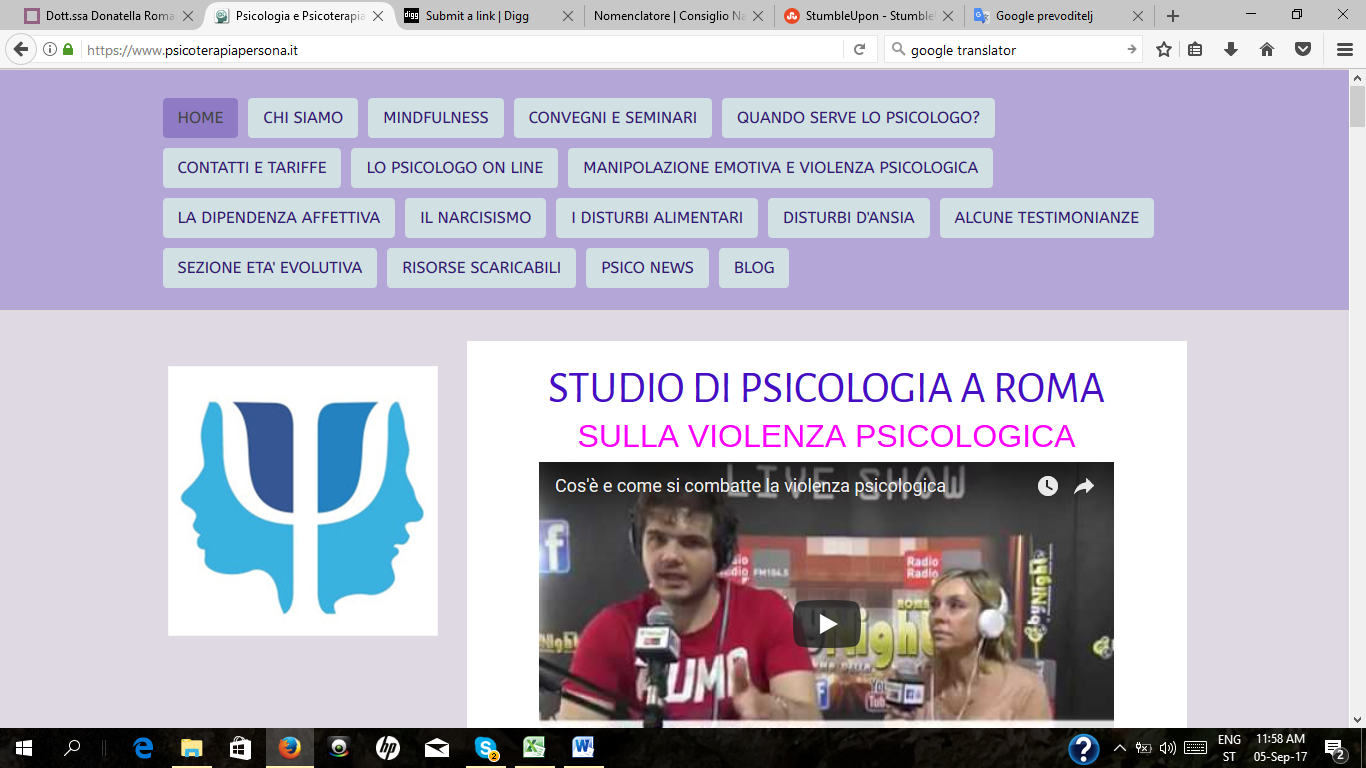Open Microsoft Word from the taskbar

coord(583,748)
